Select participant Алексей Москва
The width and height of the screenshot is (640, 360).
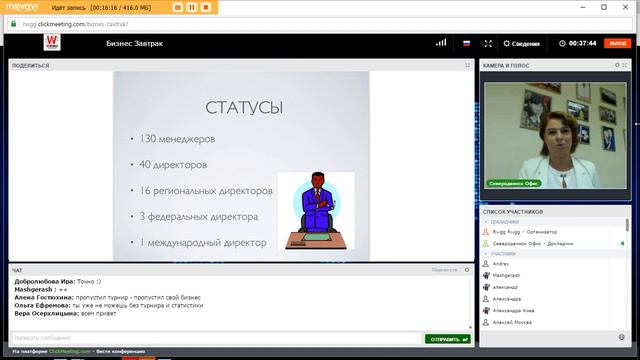coord(512,322)
